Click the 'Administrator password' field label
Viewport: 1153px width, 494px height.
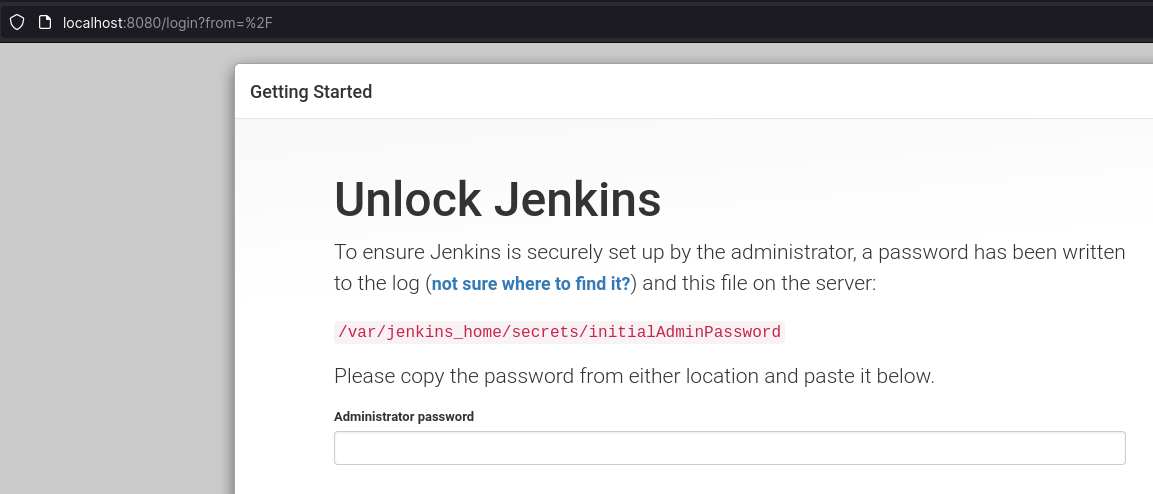pos(404,416)
